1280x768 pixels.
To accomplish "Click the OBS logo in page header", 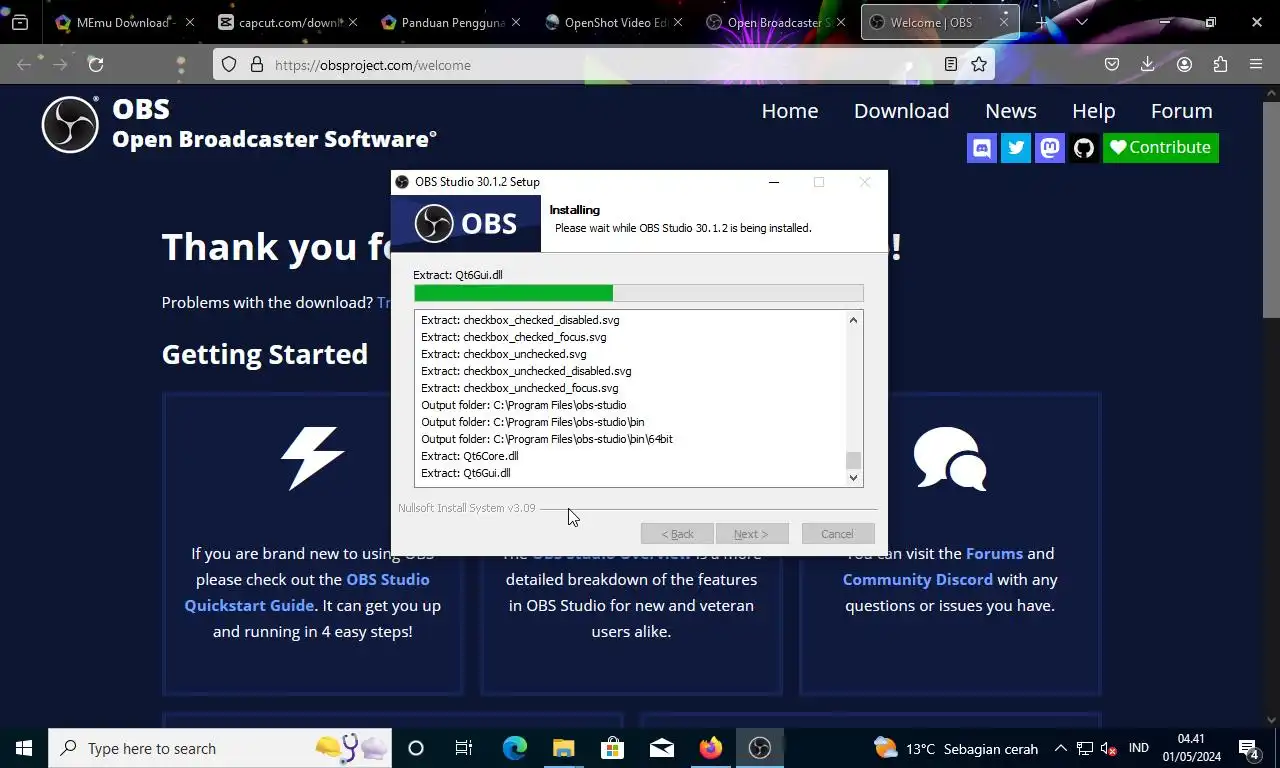I will coord(70,124).
